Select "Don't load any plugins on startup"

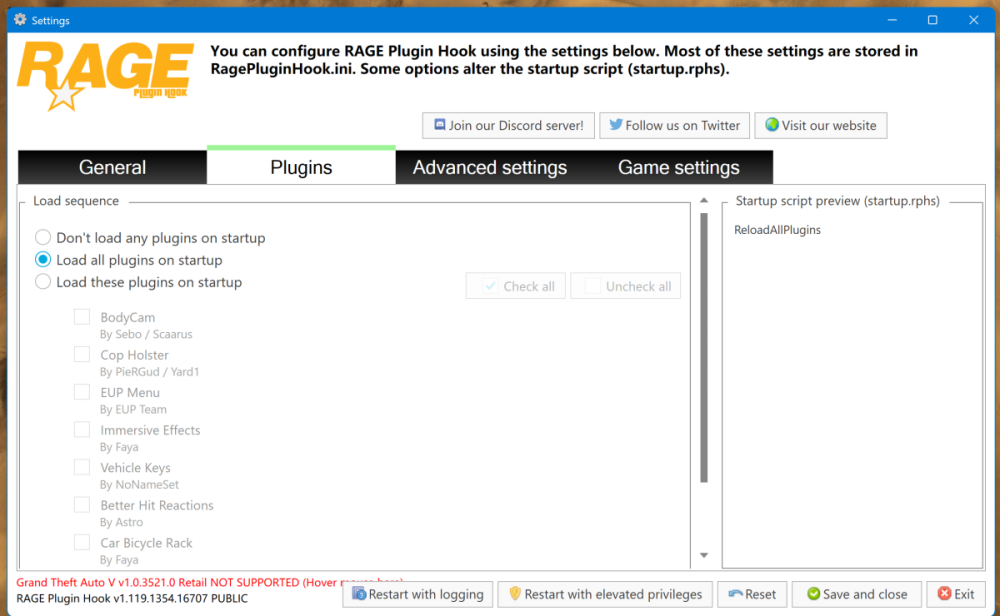(43, 238)
